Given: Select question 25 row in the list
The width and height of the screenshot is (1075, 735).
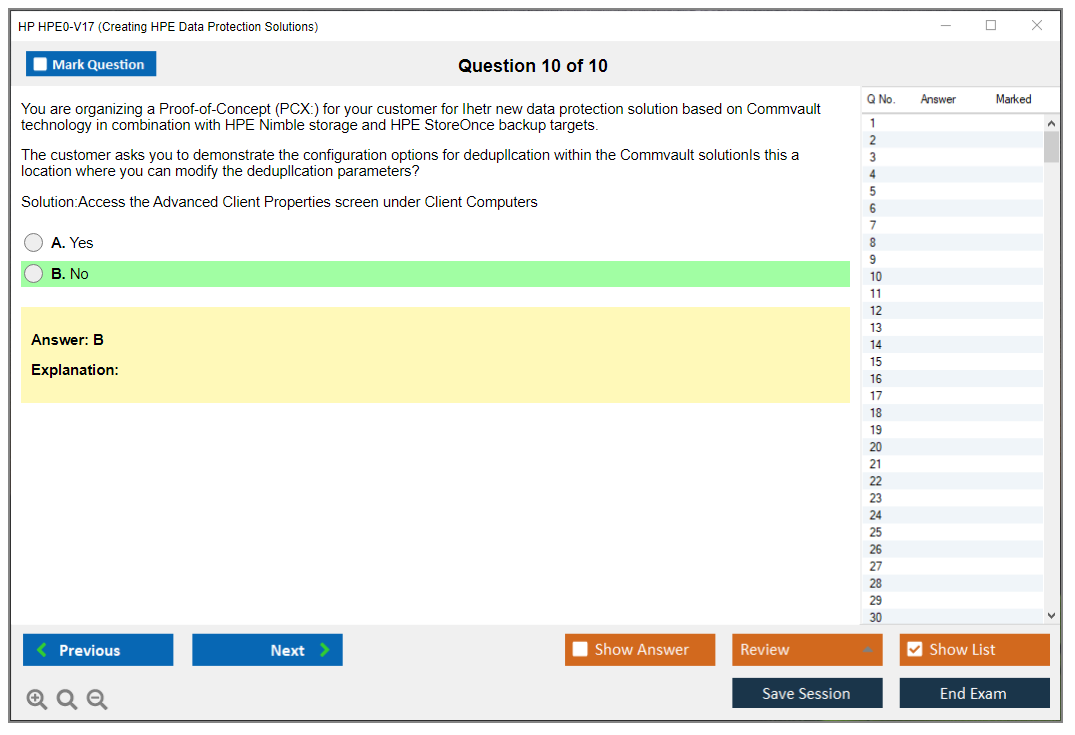Looking at the screenshot, I should coord(876,533).
